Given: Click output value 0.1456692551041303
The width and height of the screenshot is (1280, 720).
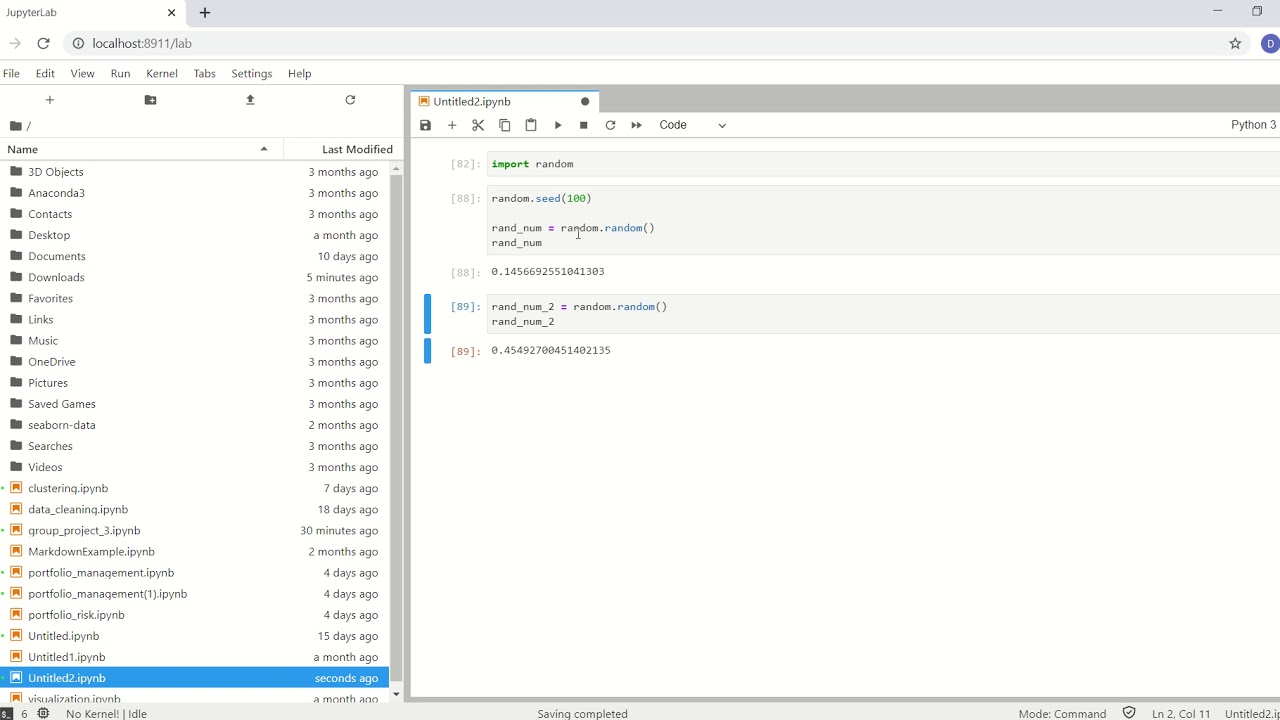Looking at the screenshot, I should [548, 272].
